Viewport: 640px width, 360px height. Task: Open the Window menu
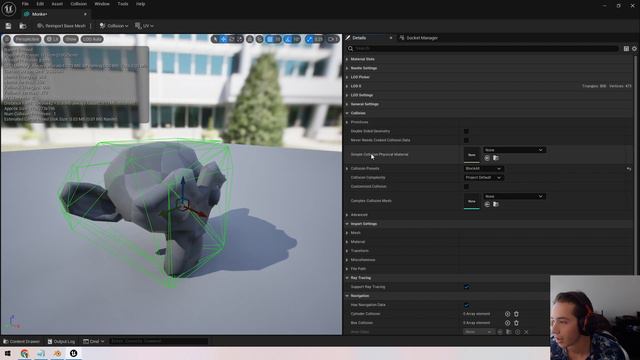coord(102,4)
